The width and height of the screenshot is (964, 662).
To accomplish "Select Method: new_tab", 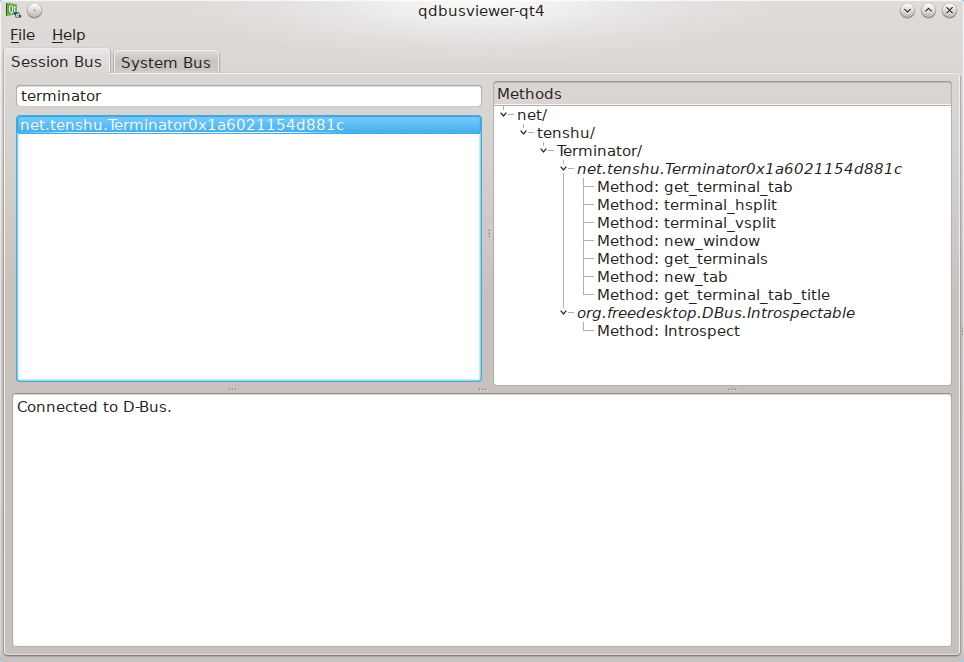I will coord(662,277).
